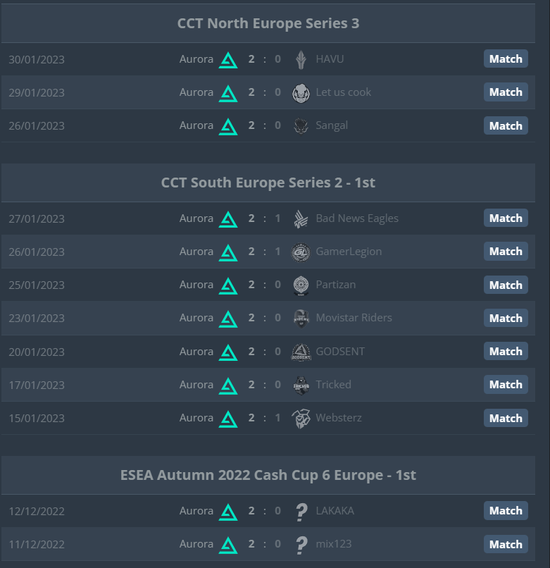Viewport: 550px width, 568px height.
Task: Open the CCT North Europe Series 3 header
Action: pyautogui.click(x=268, y=23)
